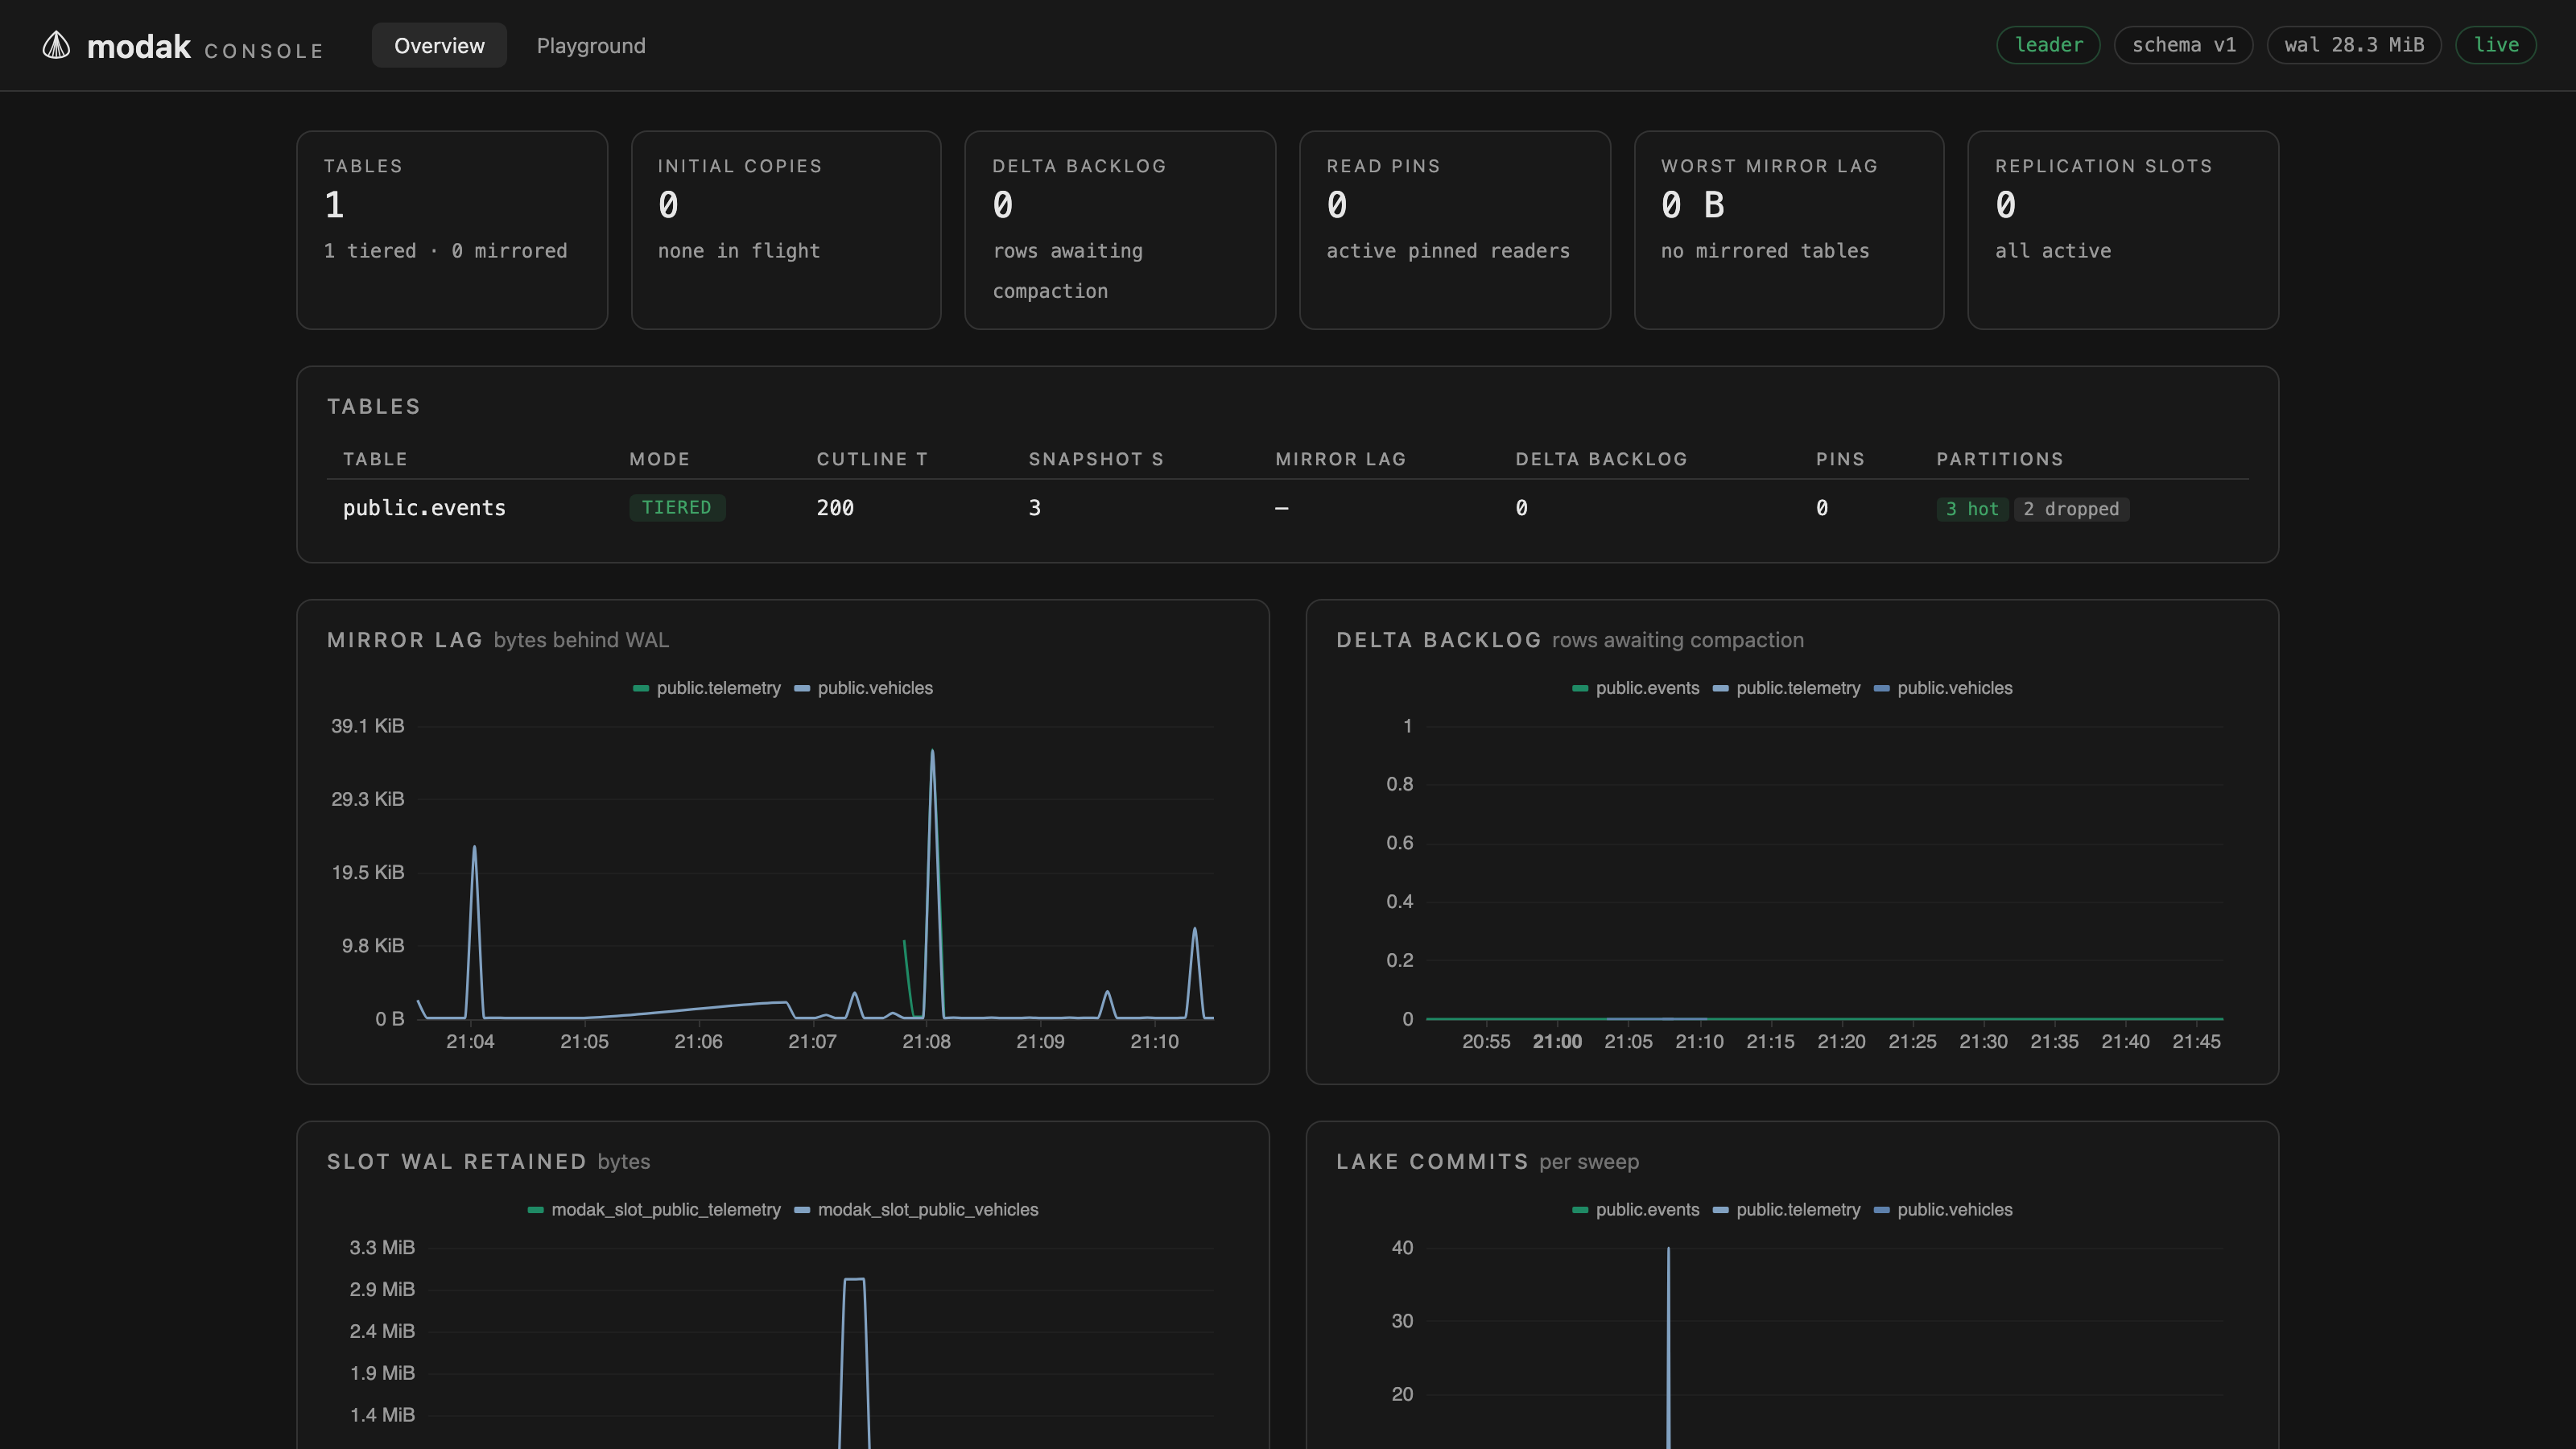Toggle public.telemetry series in Lake Commits legend
The height and width of the screenshot is (1449, 2576).
(1787, 1210)
